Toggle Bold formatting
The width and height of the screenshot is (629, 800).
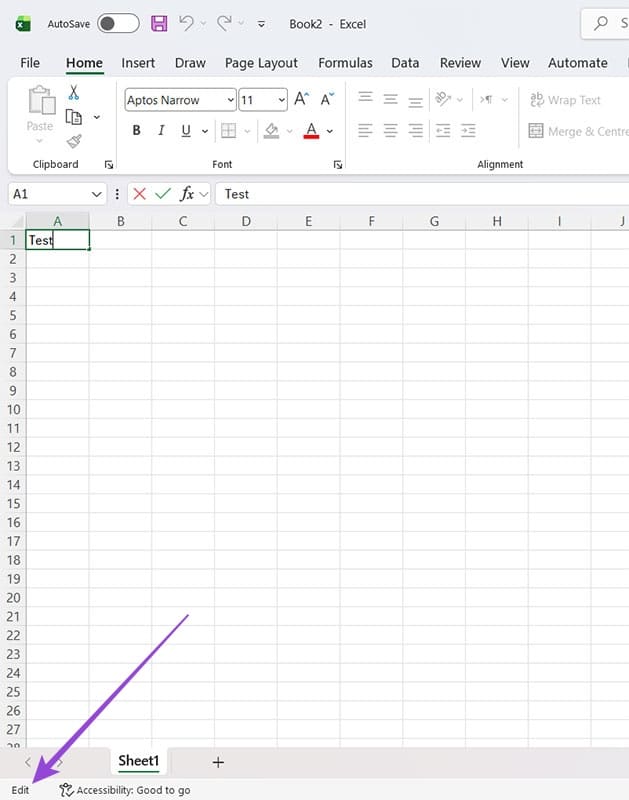pos(136,131)
